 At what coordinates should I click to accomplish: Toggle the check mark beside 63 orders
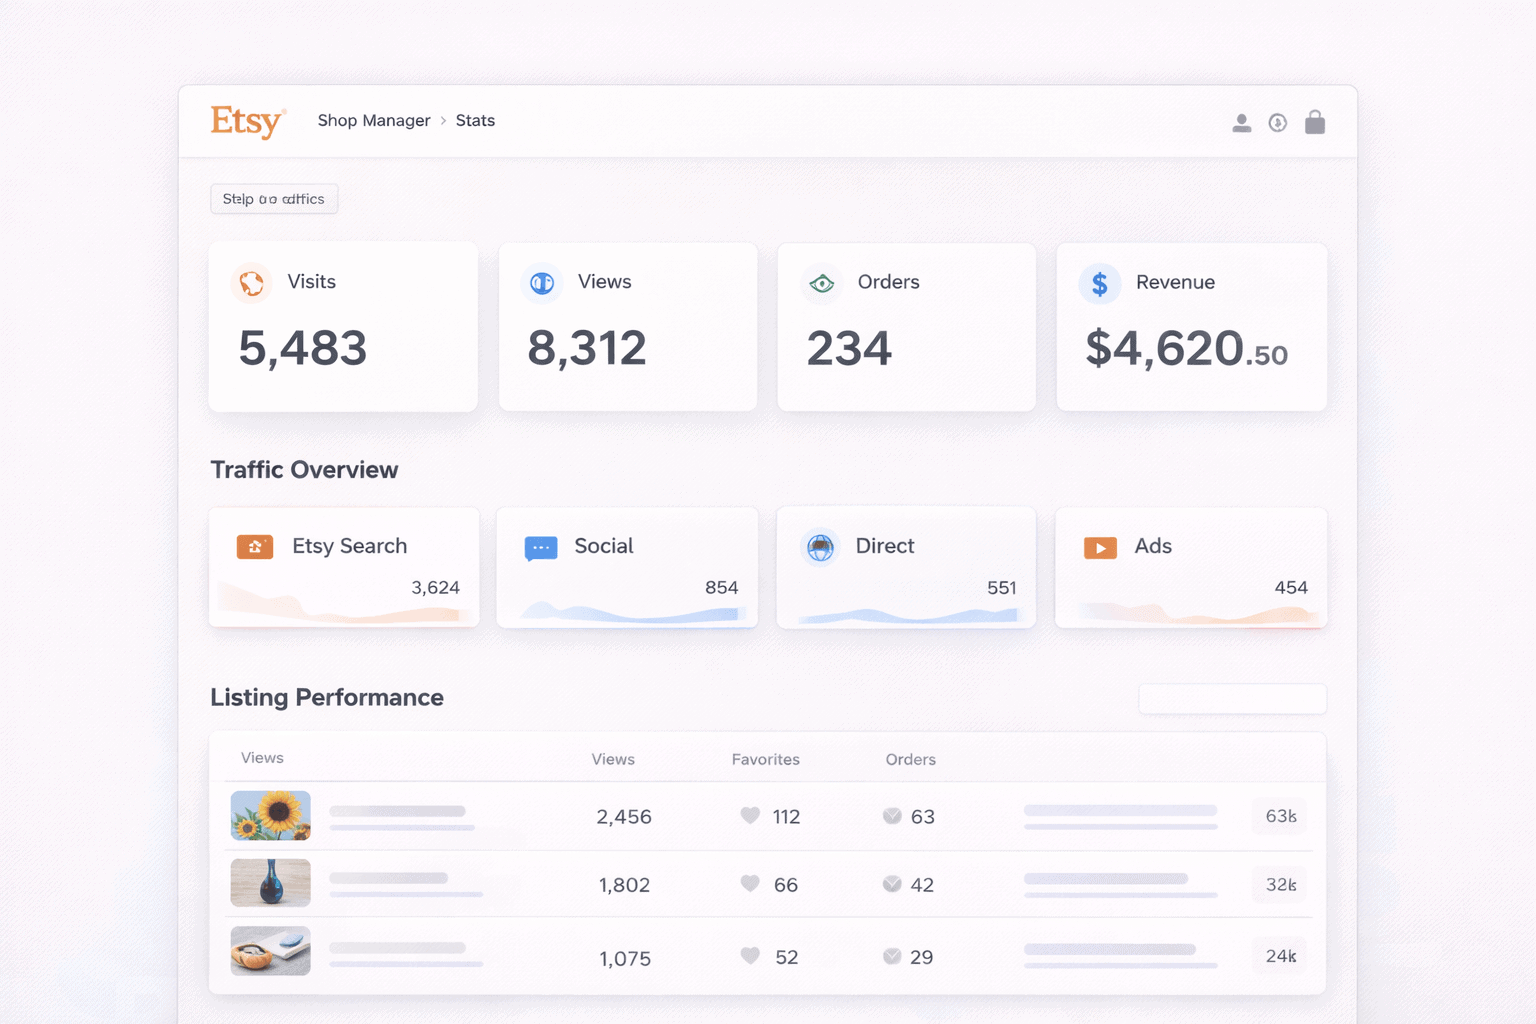pos(892,816)
